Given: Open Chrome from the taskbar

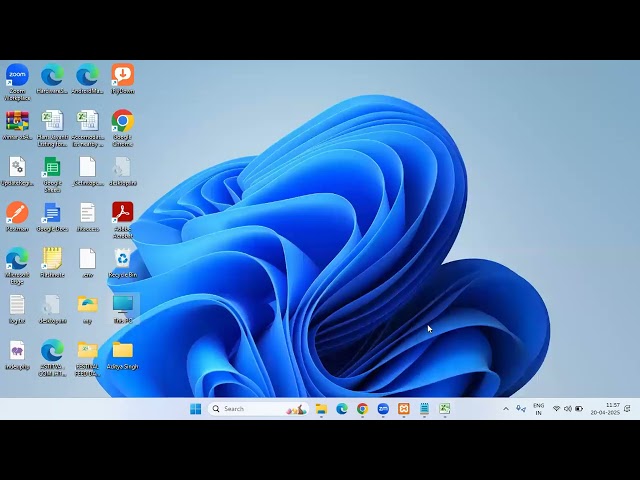Looking at the screenshot, I should point(362,409).
